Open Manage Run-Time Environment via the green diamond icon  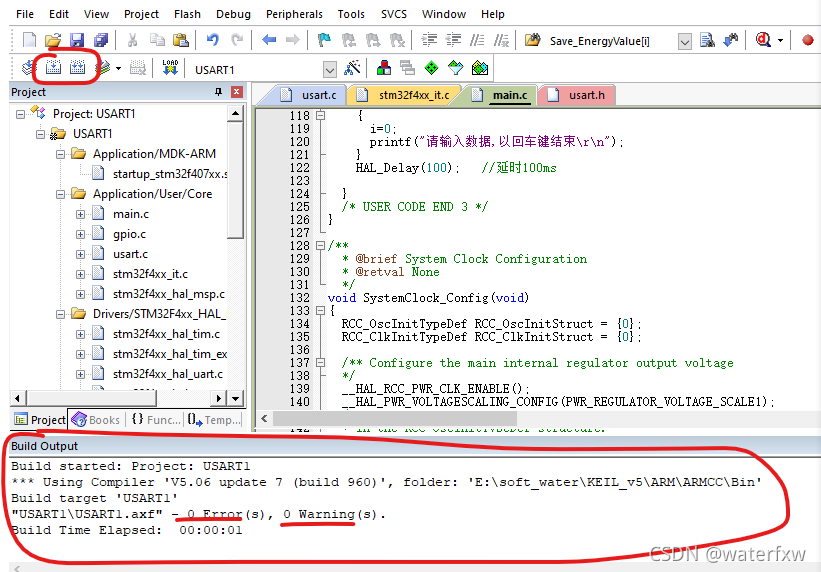point(431,68)
